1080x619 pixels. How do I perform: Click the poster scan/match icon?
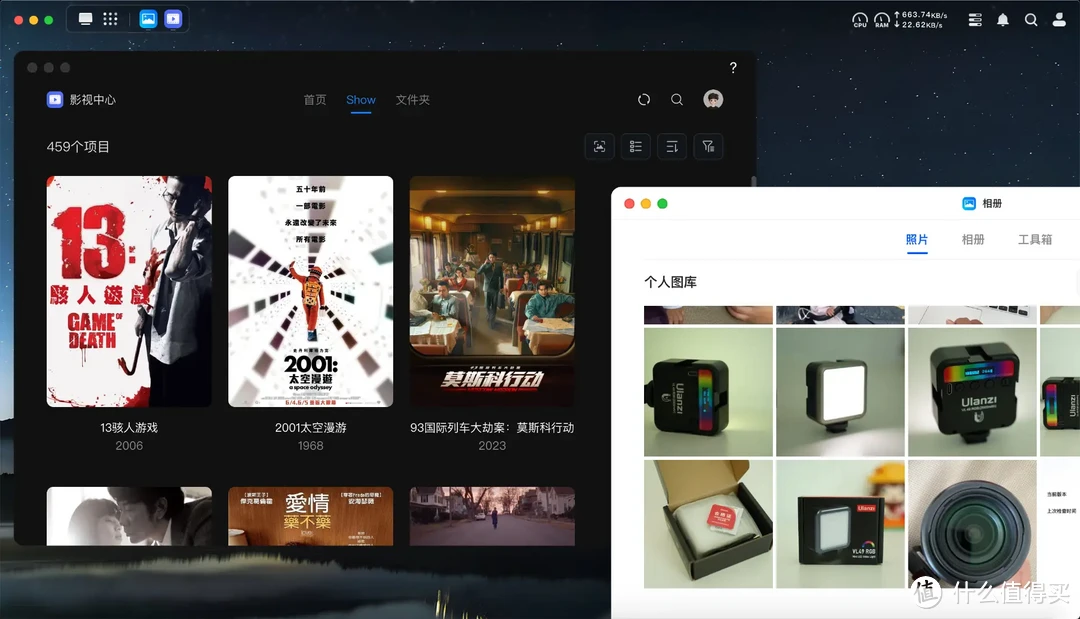click(599, 147)
